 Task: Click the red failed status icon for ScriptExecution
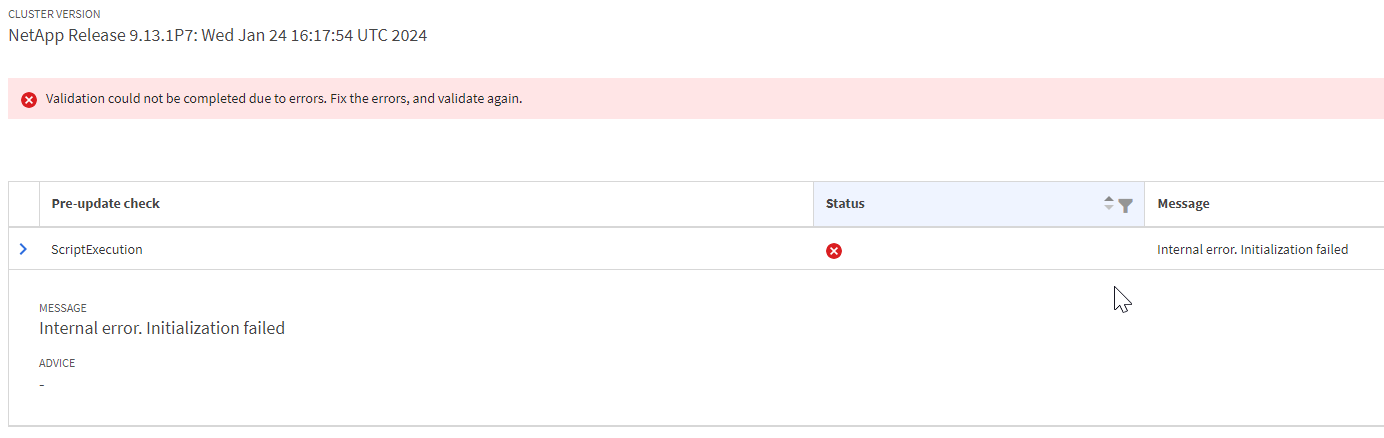click(x=834, y=251)
